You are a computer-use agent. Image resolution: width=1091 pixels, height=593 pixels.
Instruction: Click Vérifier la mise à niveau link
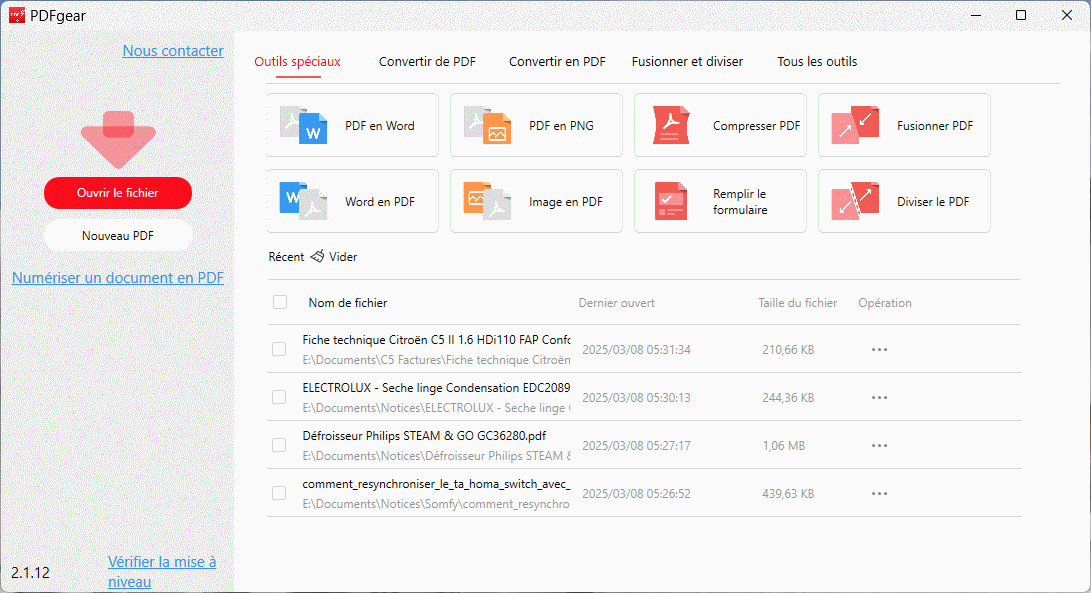(162, 571)
